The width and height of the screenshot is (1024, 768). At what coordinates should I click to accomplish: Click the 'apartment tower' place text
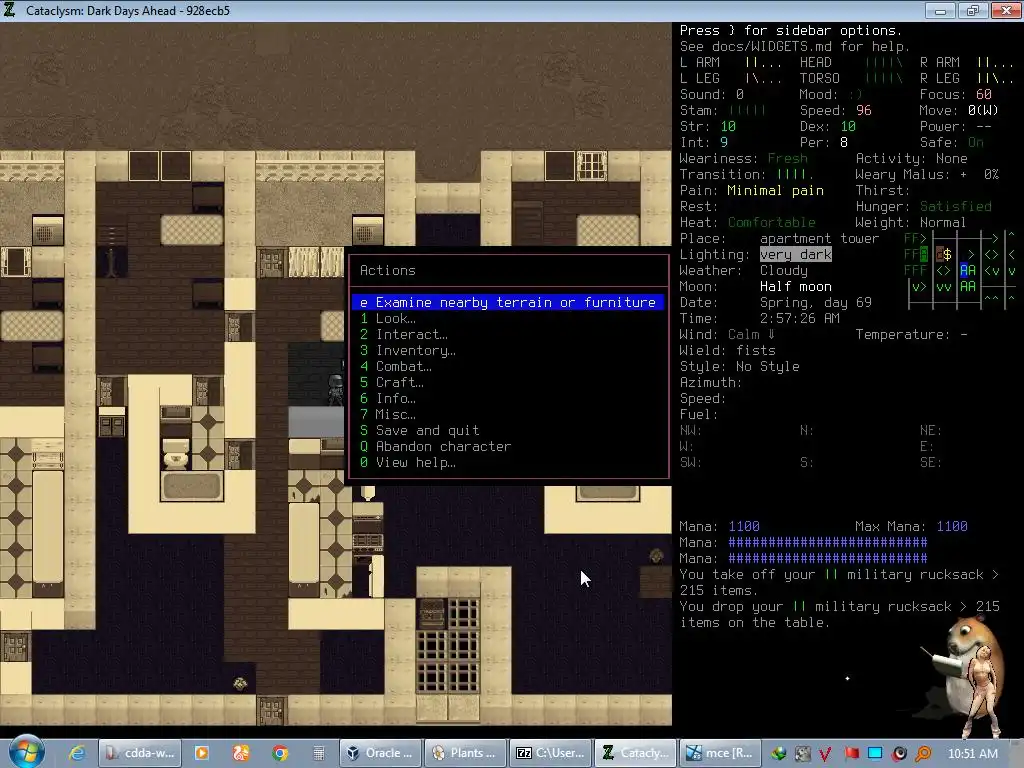click(x=819, y=238)
